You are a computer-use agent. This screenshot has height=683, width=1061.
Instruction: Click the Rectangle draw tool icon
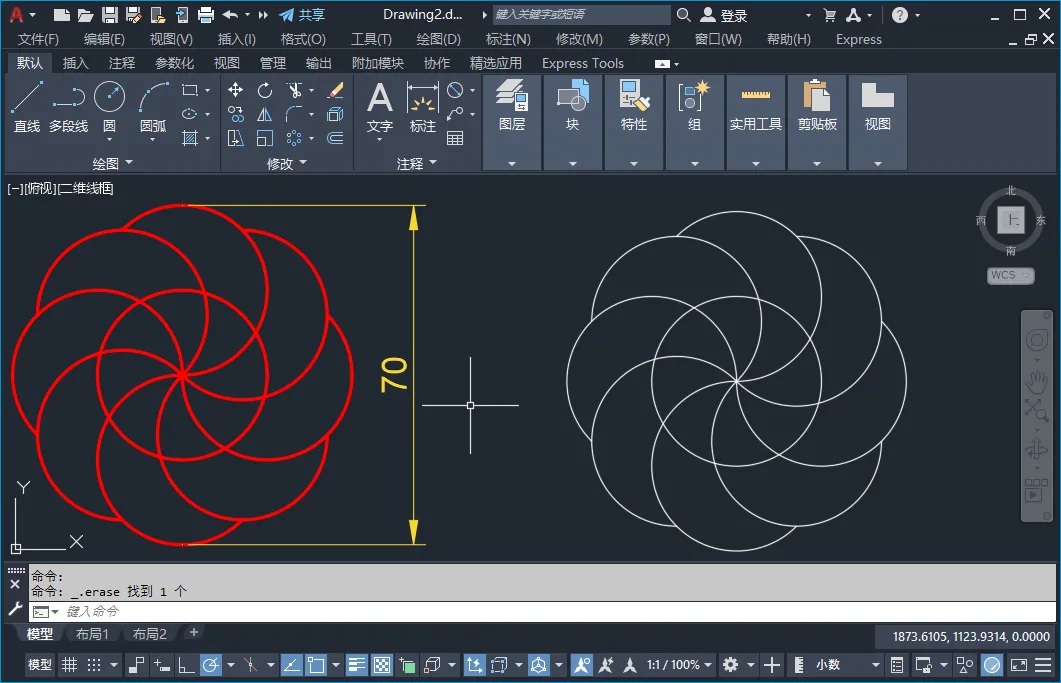190,90
